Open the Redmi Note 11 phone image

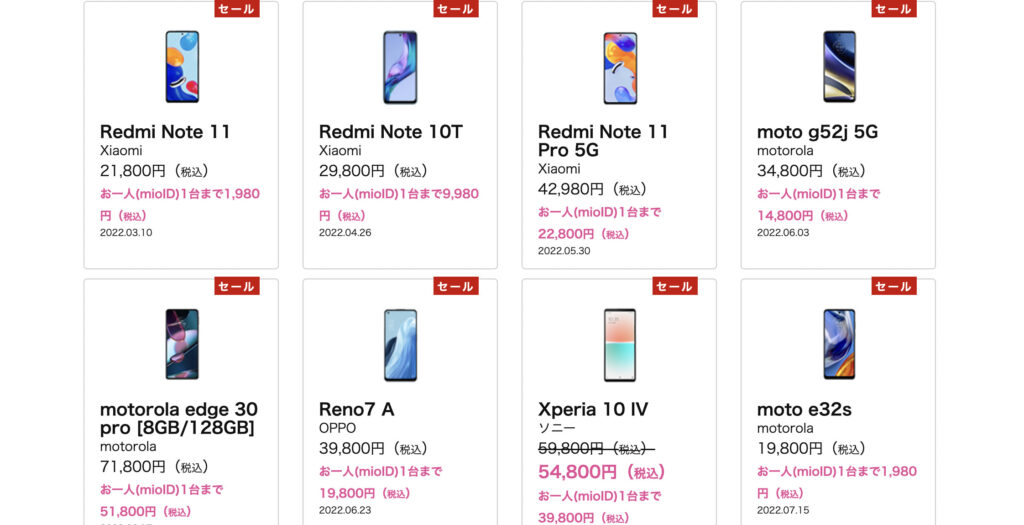click(182, 67)
